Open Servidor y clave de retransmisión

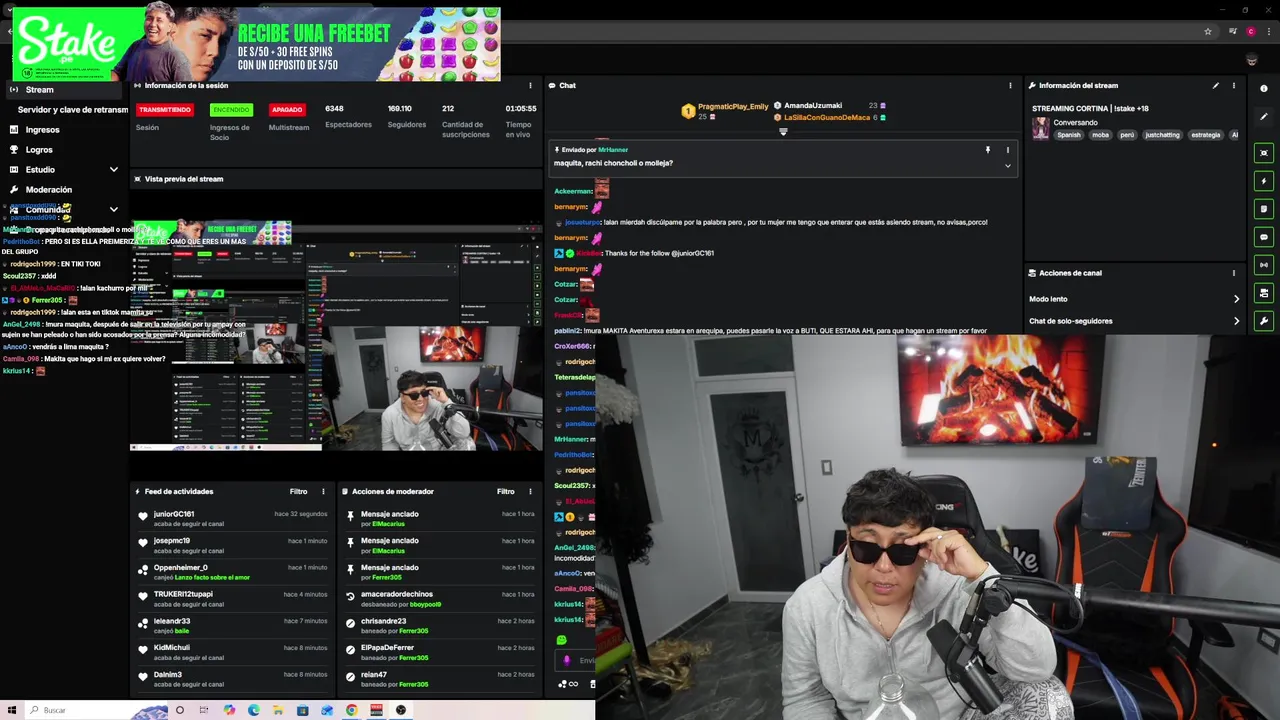pyautogui.click(x=73, y=110)
